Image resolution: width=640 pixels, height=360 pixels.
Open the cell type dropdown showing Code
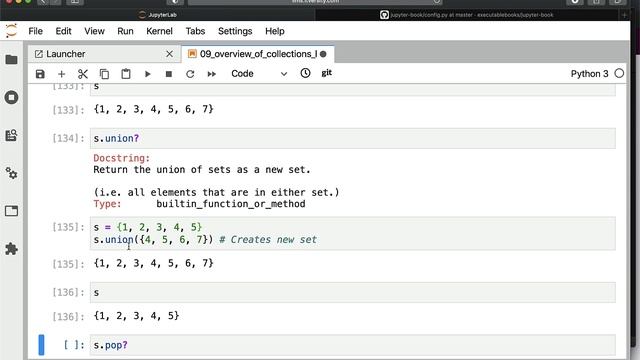(x=259, y=74)
